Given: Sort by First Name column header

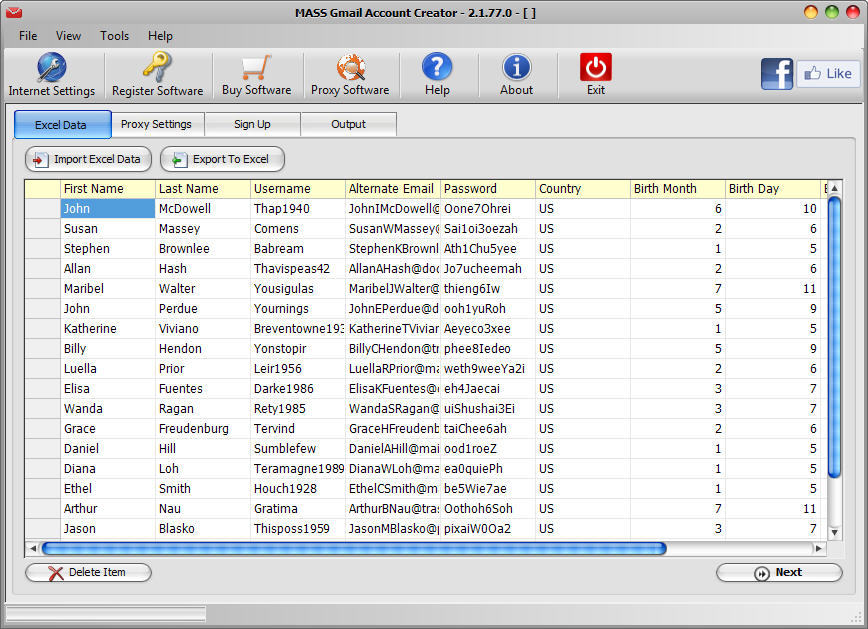Looking at the screenshot, I should 107,189.
